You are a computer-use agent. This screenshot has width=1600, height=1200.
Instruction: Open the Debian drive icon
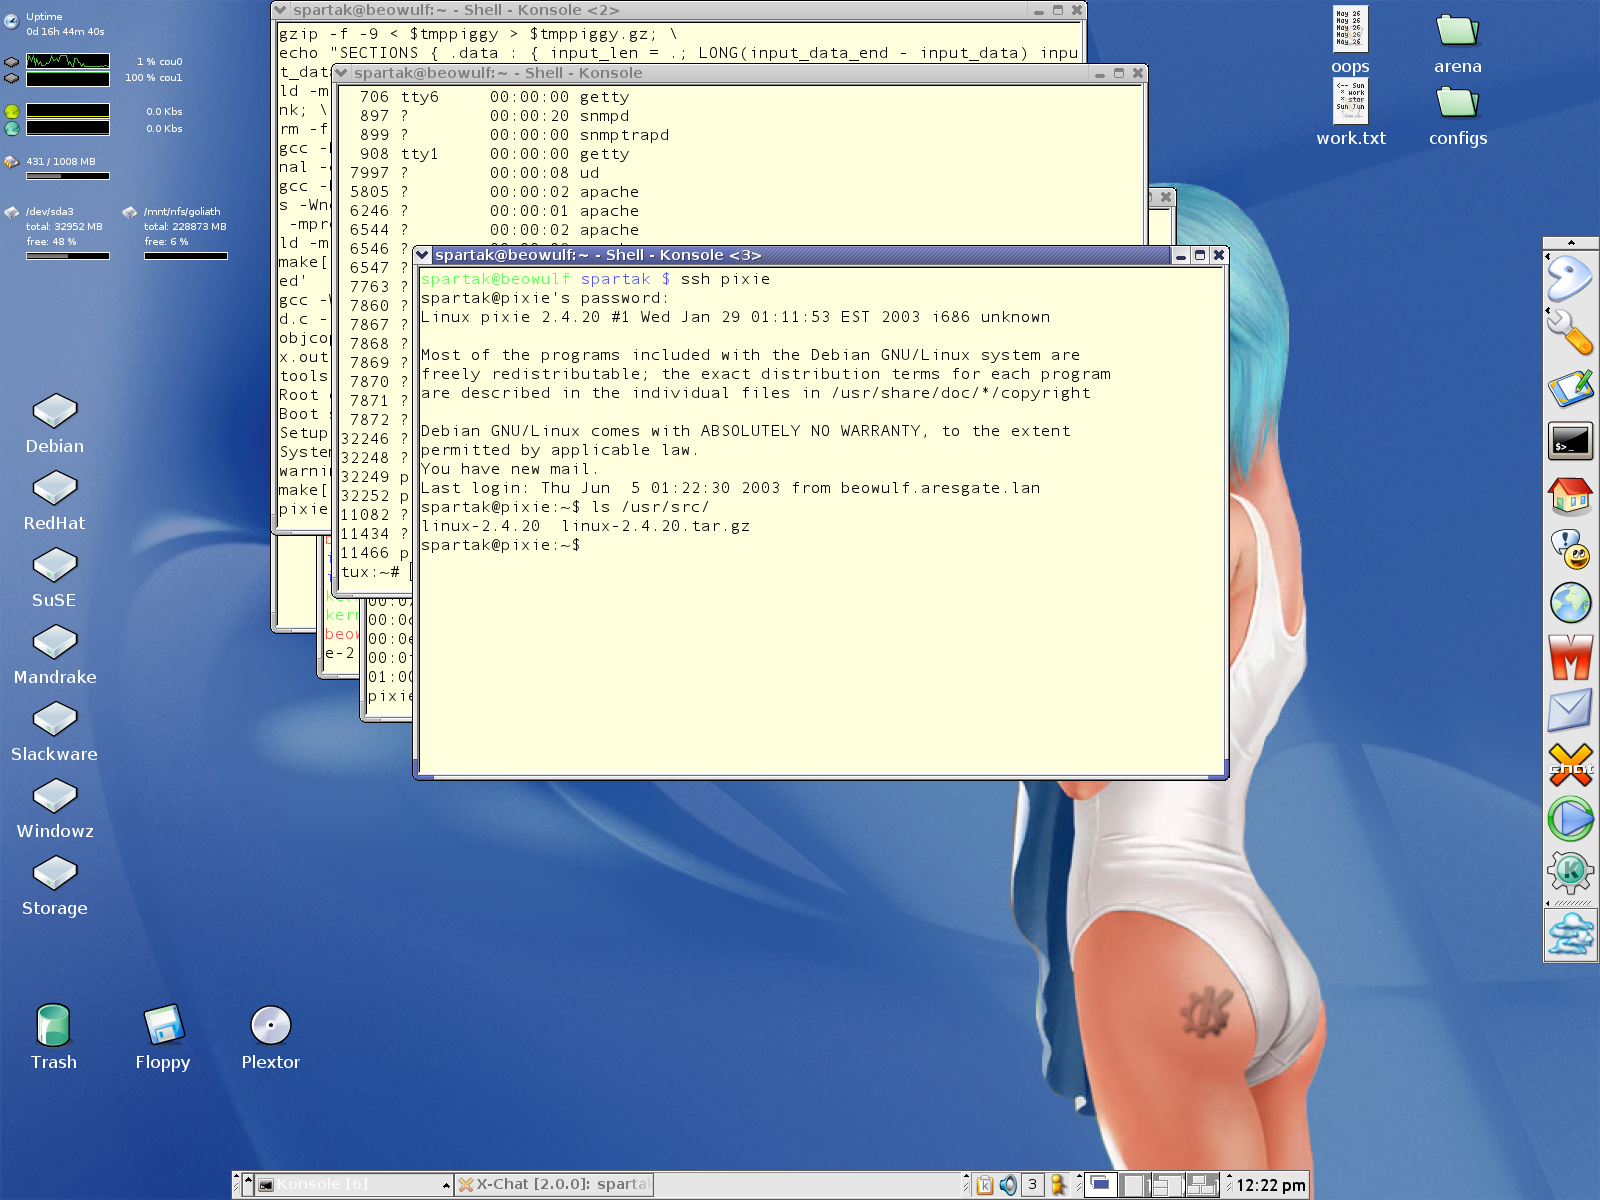(55, 411)
